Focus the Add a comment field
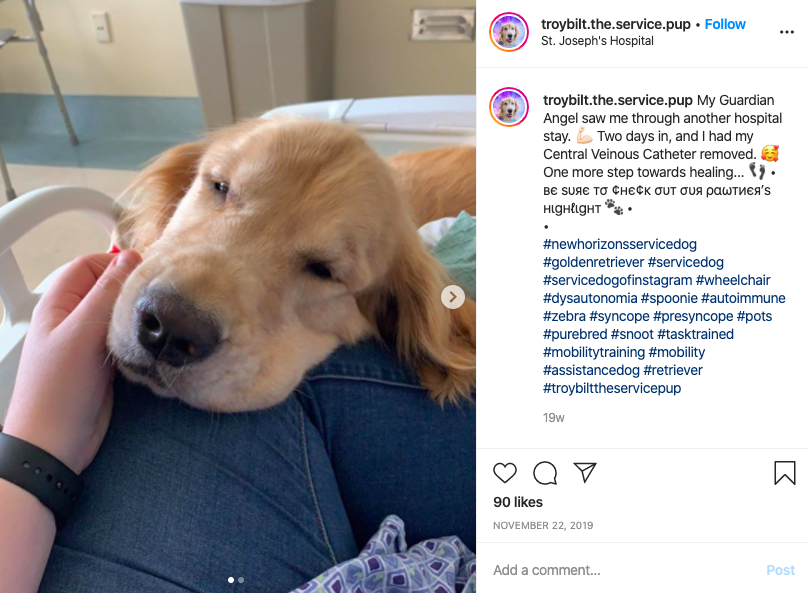Viewport: 808px width, 593px height. click(x=624, y=570)
